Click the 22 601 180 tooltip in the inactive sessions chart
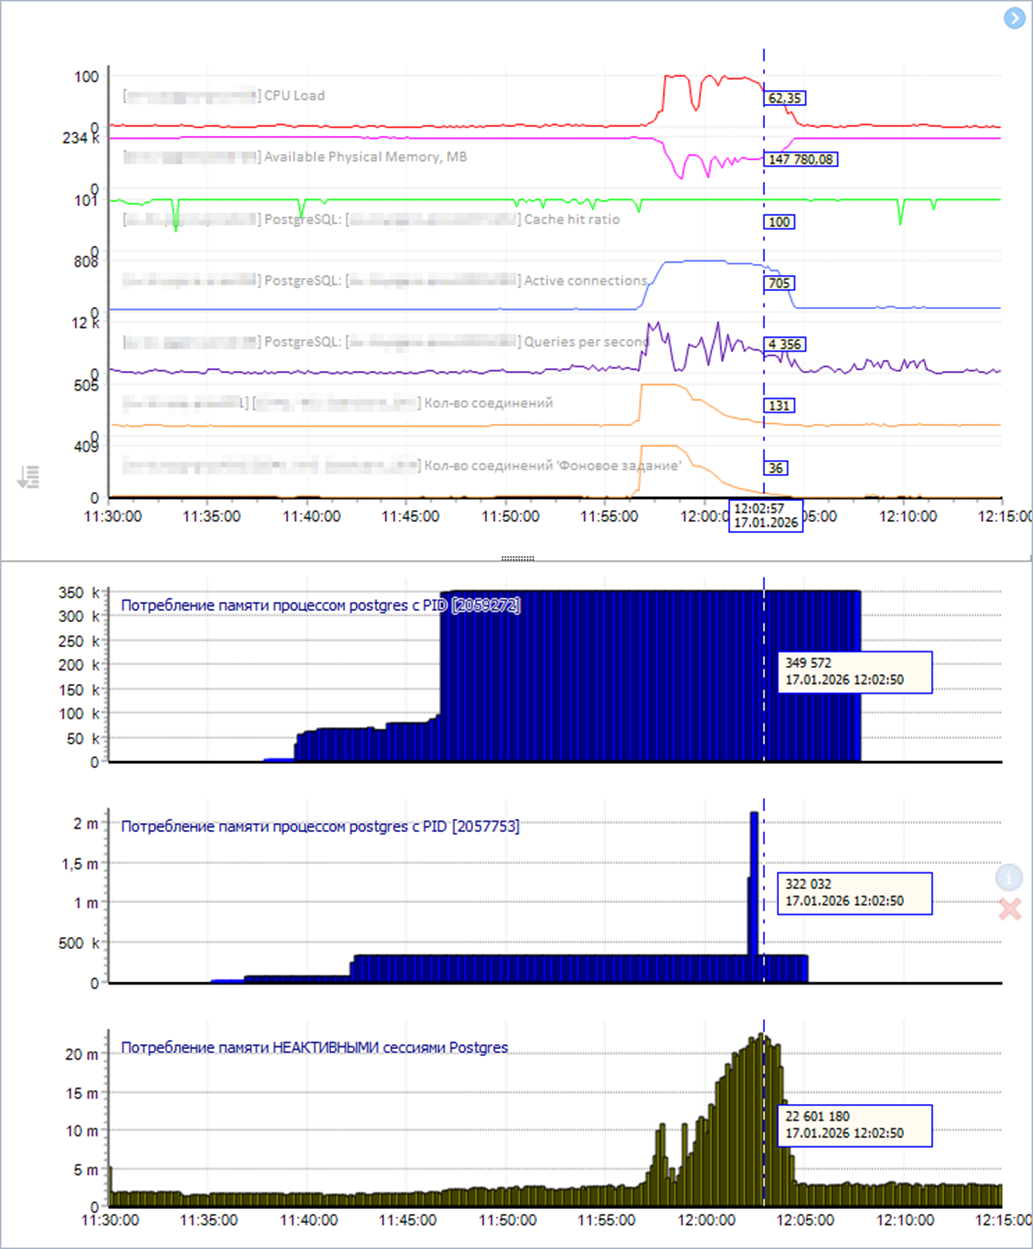 click(x=854, y=1125)
